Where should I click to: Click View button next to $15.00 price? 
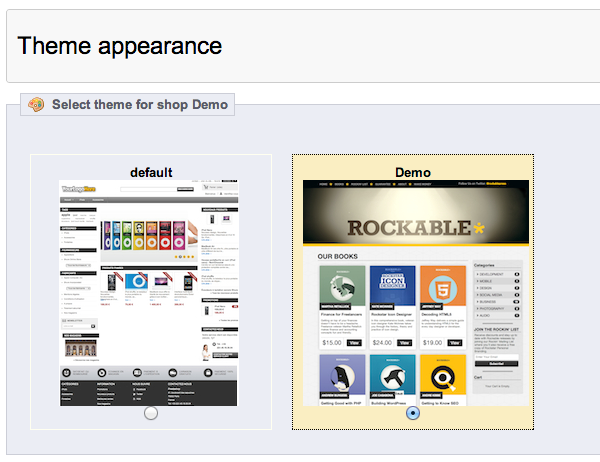pyautogui.click(x=354, y=343)
